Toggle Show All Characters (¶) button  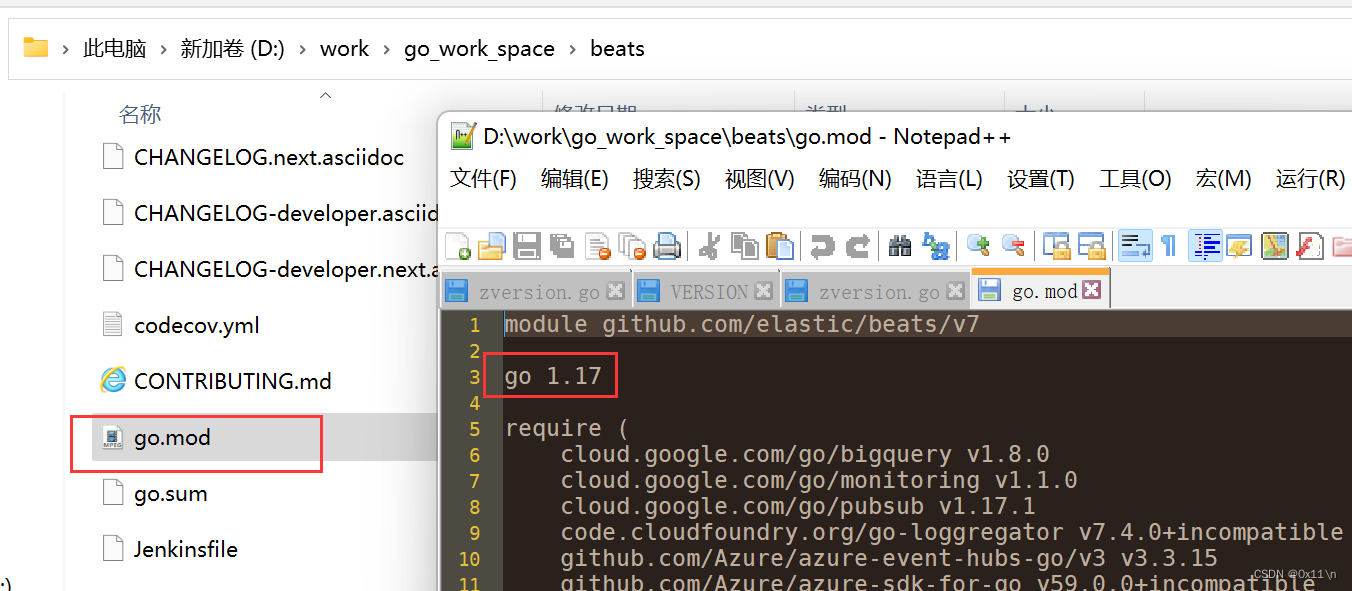pyautogui.click(x=1169, y=245)
